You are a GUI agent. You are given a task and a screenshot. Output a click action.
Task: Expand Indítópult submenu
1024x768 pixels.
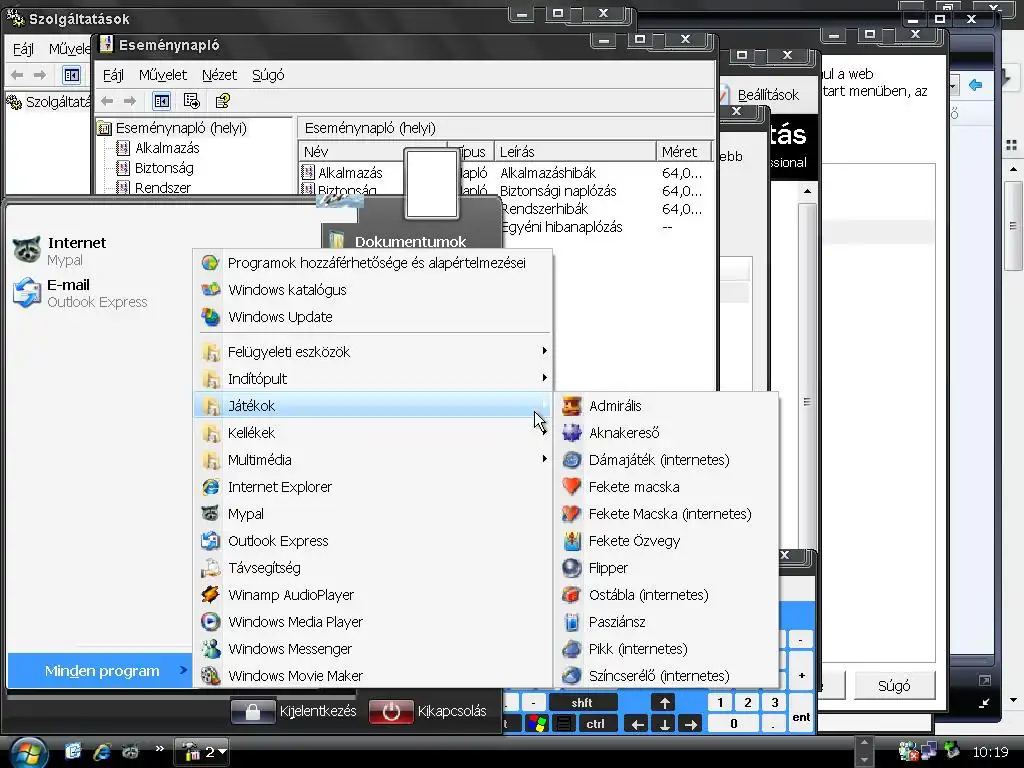(373, 379)
